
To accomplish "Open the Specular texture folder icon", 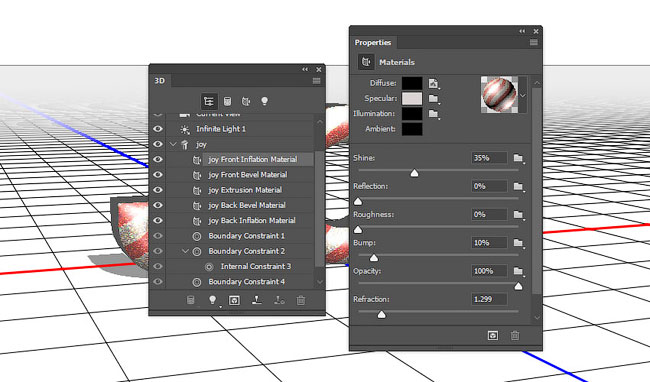I will [434, 99].
